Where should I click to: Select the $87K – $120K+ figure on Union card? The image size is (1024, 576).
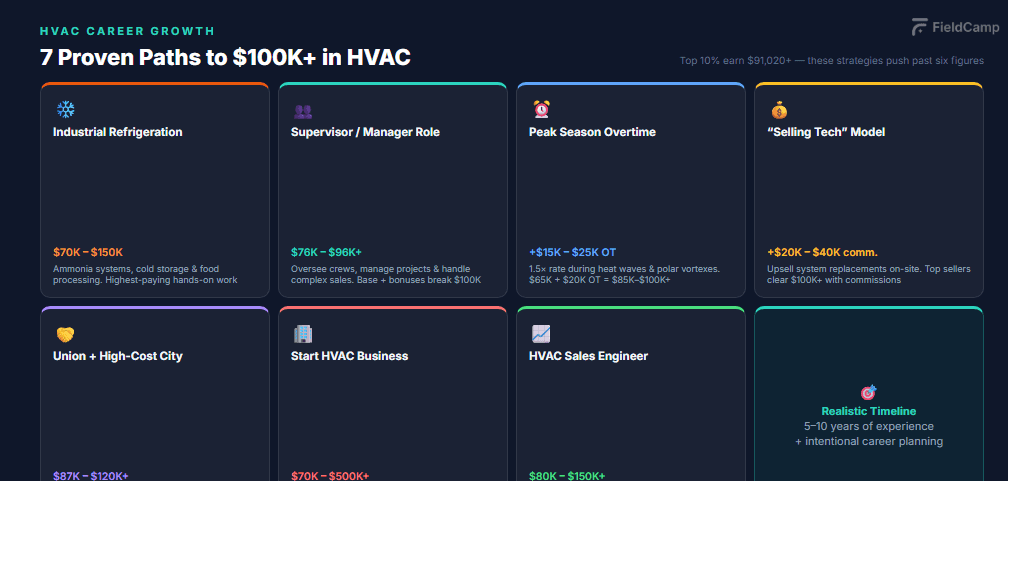click(90, 476)
